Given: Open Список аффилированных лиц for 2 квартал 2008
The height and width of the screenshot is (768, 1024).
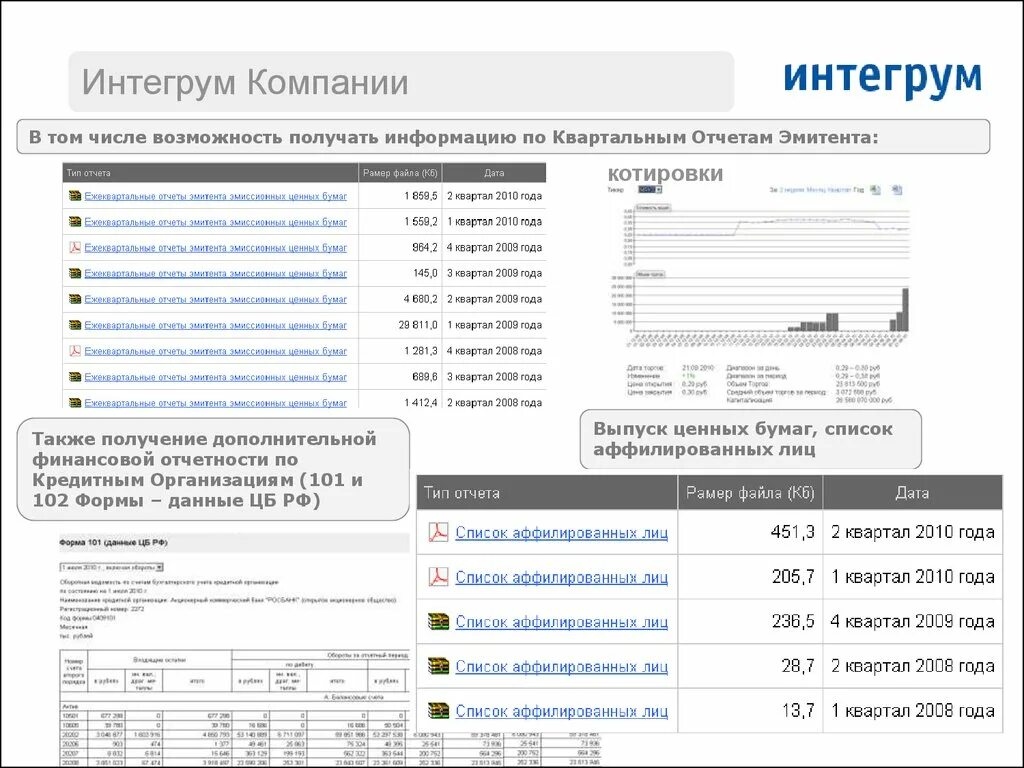Looking at the screenshot, I should (x=562, y=666).
